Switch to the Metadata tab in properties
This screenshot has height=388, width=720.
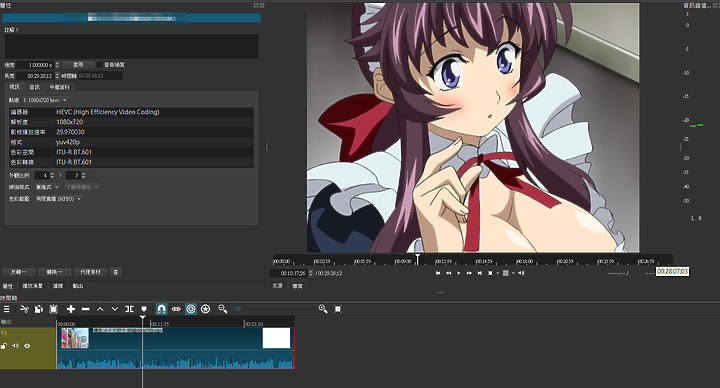(60, 87)
